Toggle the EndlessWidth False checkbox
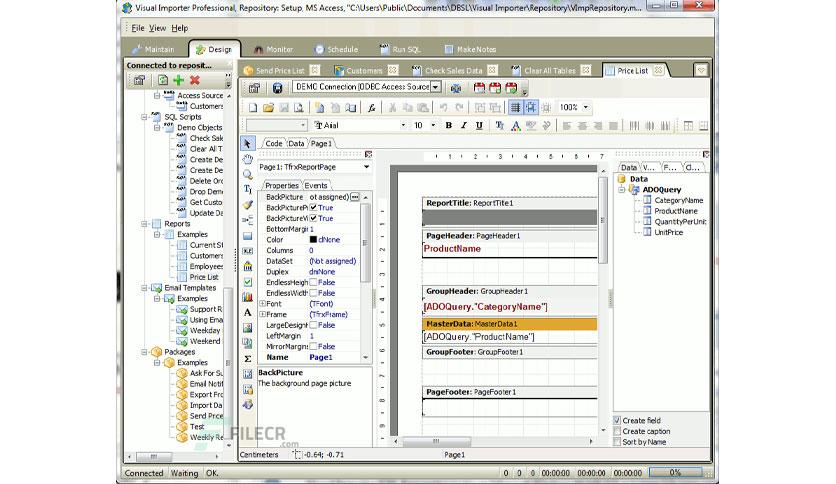 click(x=314, y=293)
